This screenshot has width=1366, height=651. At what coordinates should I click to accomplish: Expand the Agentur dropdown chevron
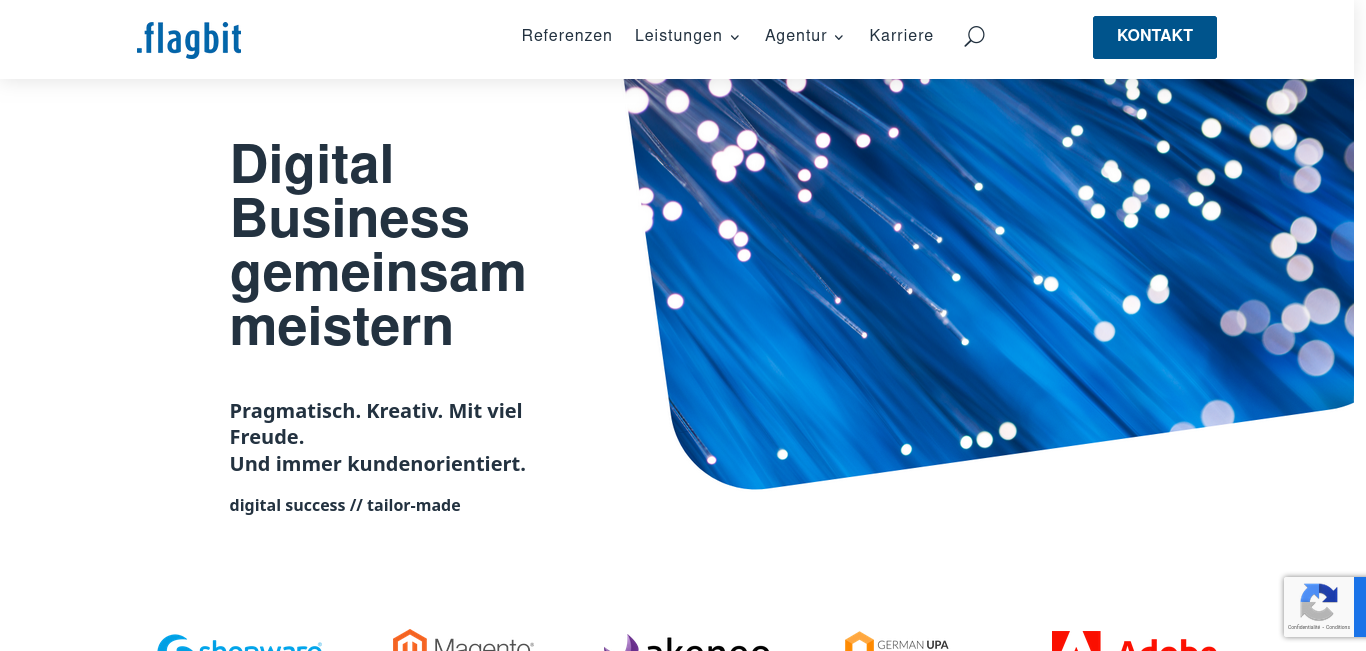[839, 37]
